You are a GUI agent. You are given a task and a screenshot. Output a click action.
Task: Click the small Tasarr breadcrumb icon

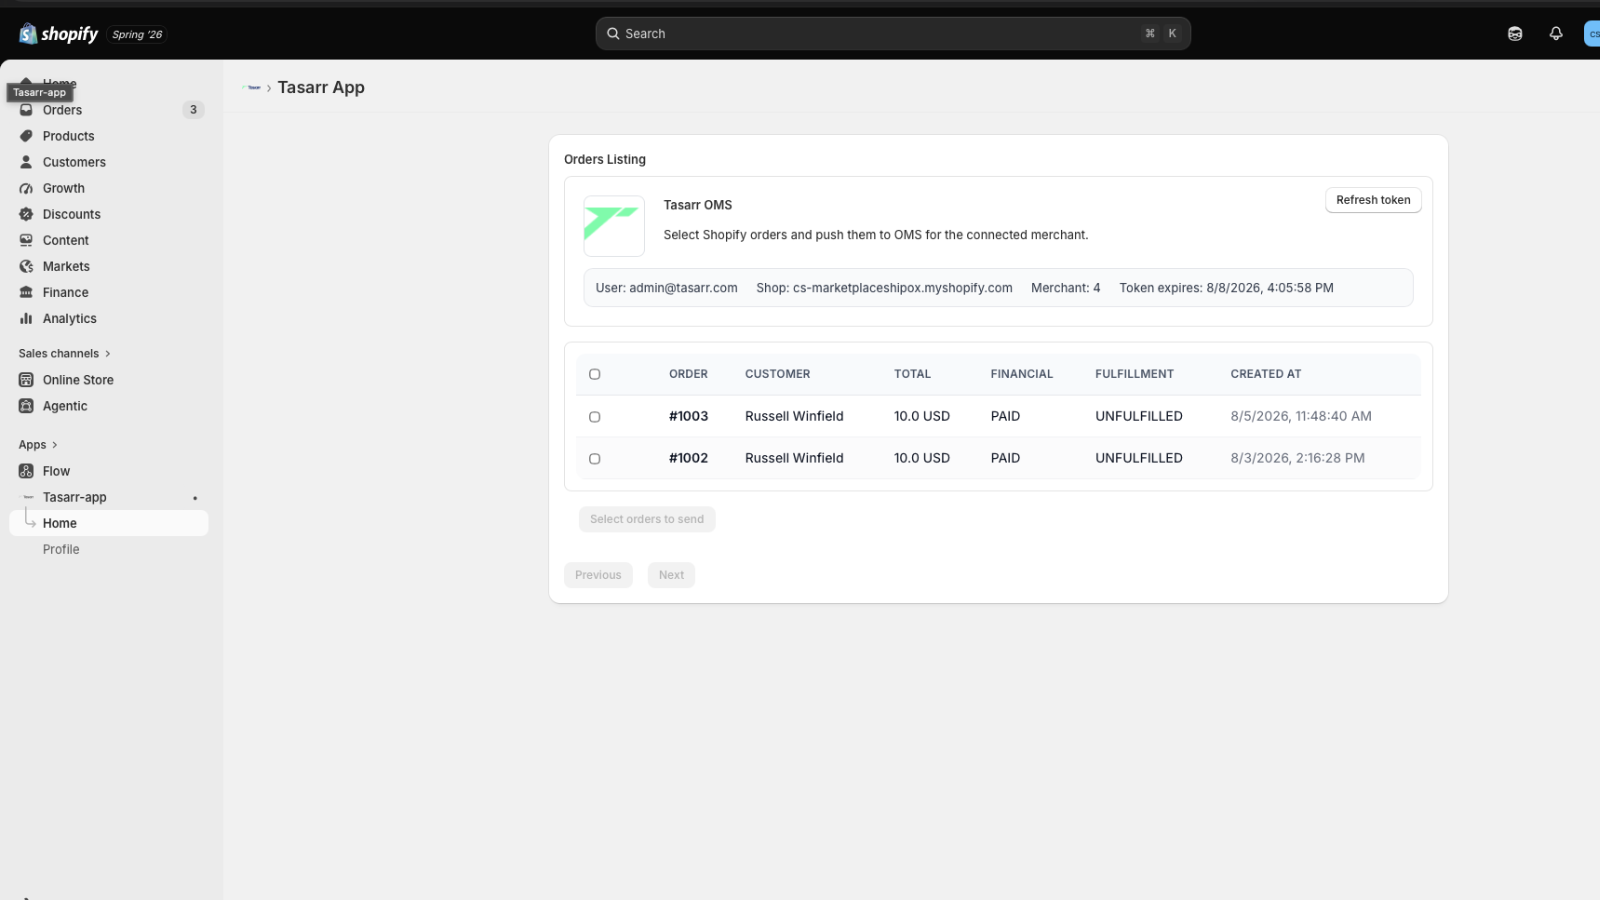point(252,88)
